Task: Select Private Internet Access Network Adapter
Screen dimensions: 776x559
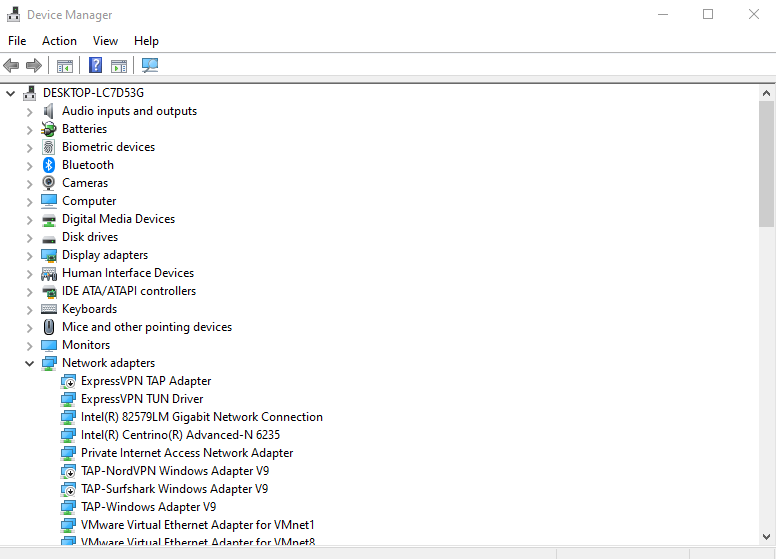Action: 187,453
